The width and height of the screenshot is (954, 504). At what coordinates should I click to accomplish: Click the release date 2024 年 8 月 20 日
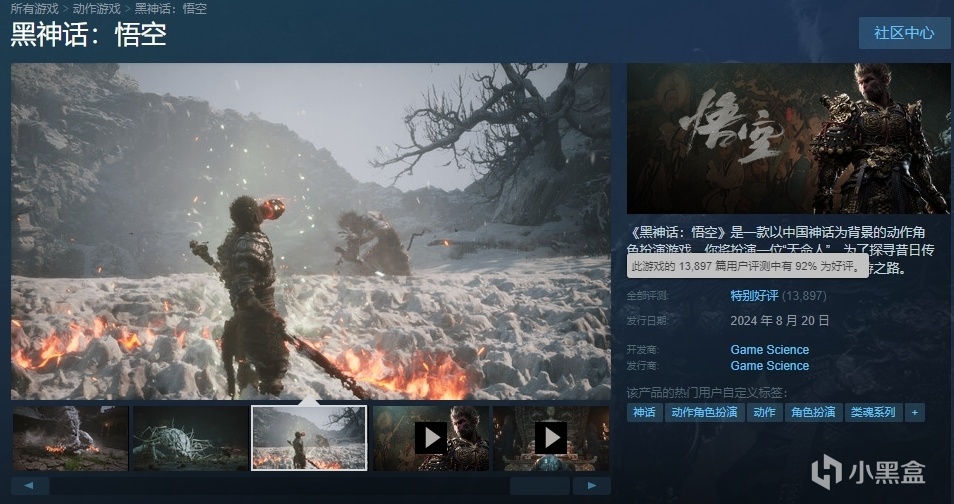pyautogui.click(x=780, y=320)
